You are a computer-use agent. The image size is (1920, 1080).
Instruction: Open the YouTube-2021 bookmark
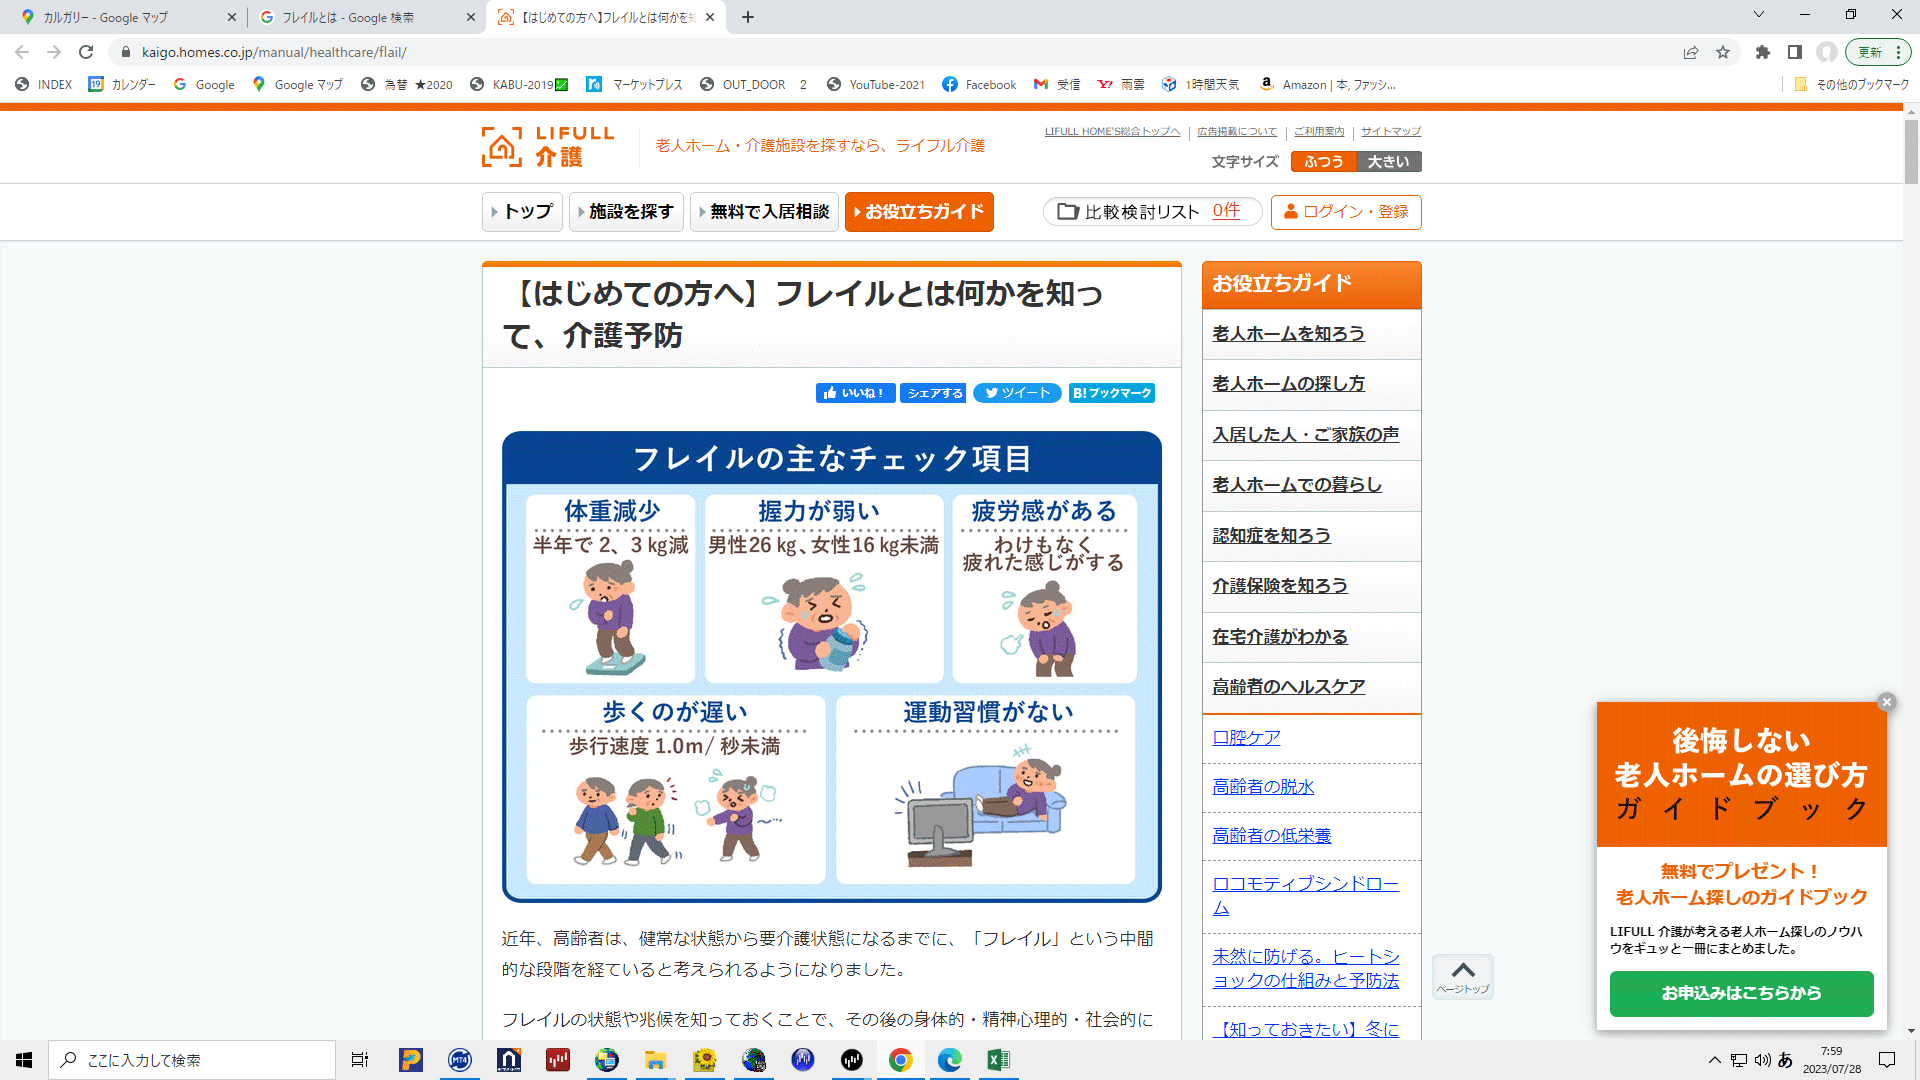(876, 85)
